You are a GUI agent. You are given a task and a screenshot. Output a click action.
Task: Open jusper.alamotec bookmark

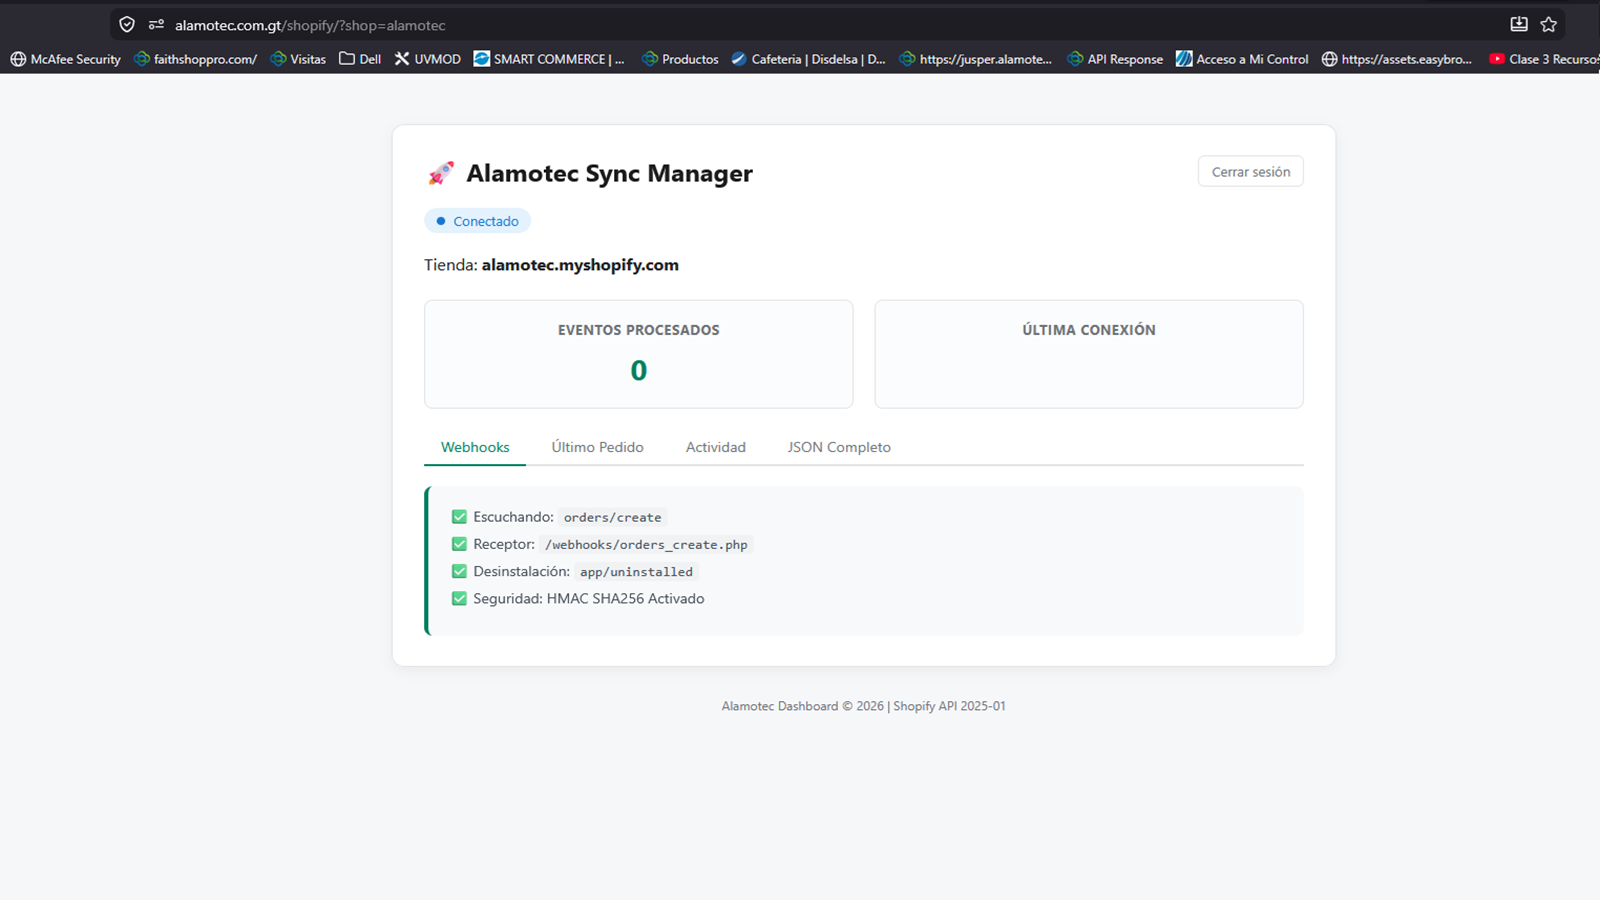975,59
